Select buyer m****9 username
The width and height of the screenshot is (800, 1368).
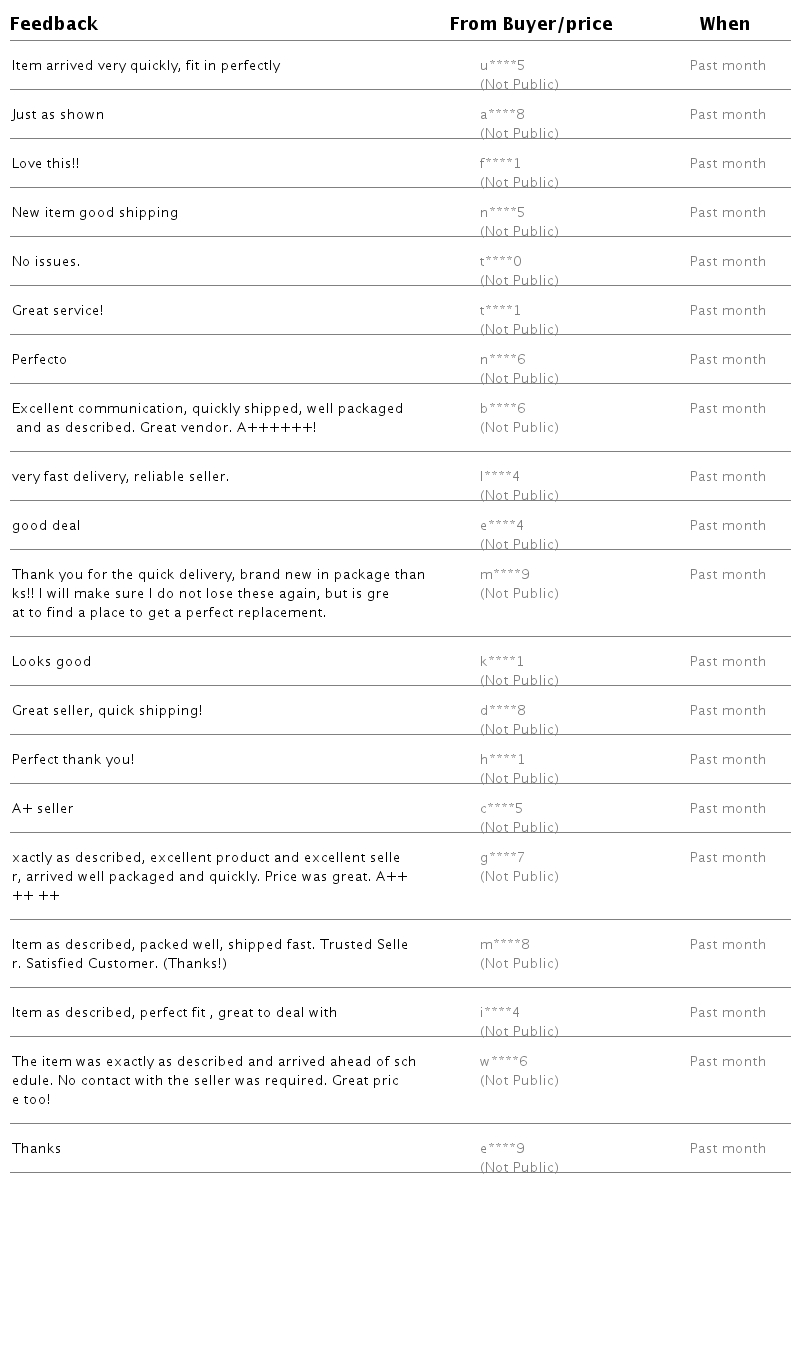point(504,575)
